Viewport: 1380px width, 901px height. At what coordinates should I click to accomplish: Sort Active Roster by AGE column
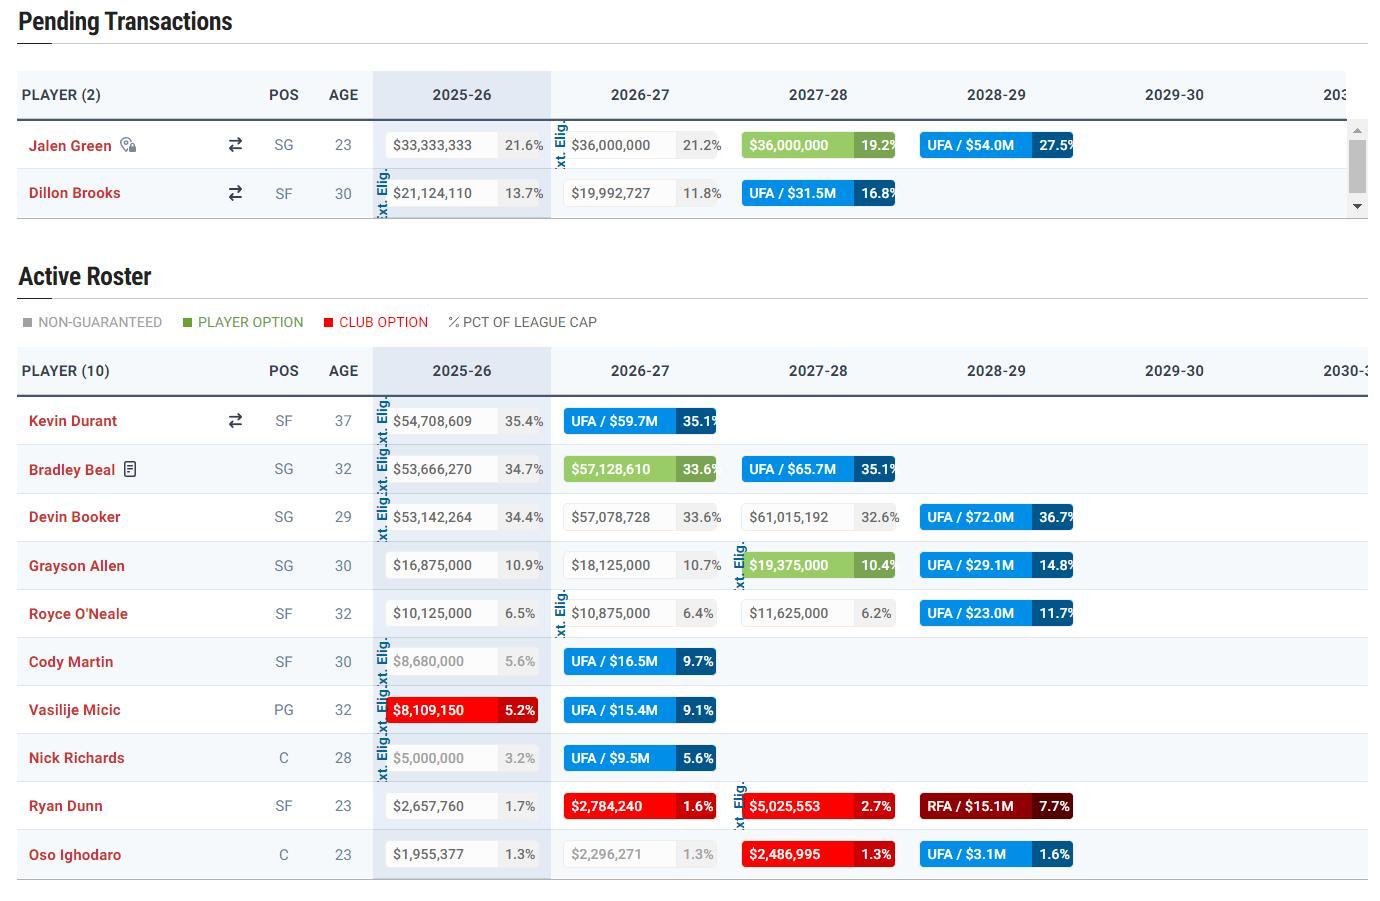343,371
